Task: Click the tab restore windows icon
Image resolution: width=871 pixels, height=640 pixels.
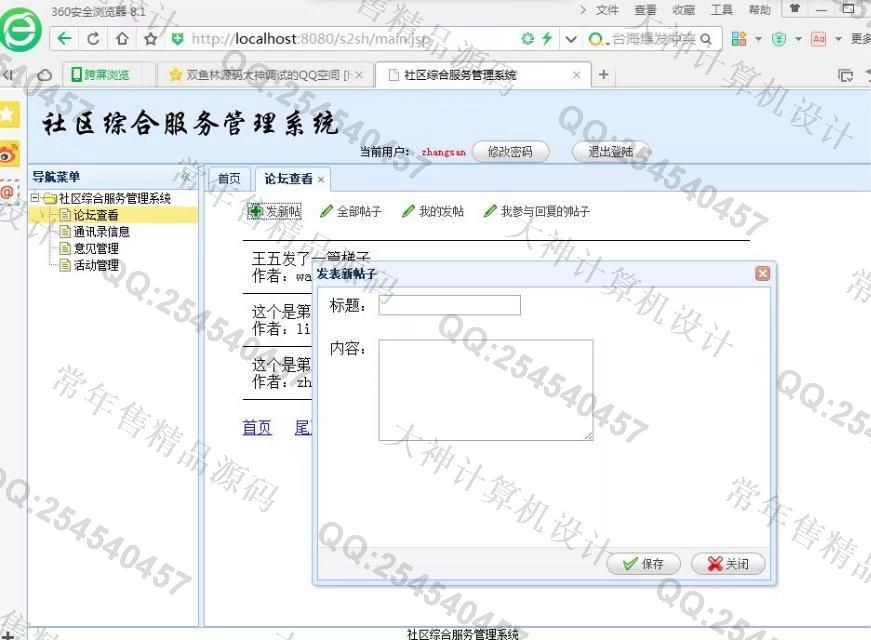Action: pos(845,75)
